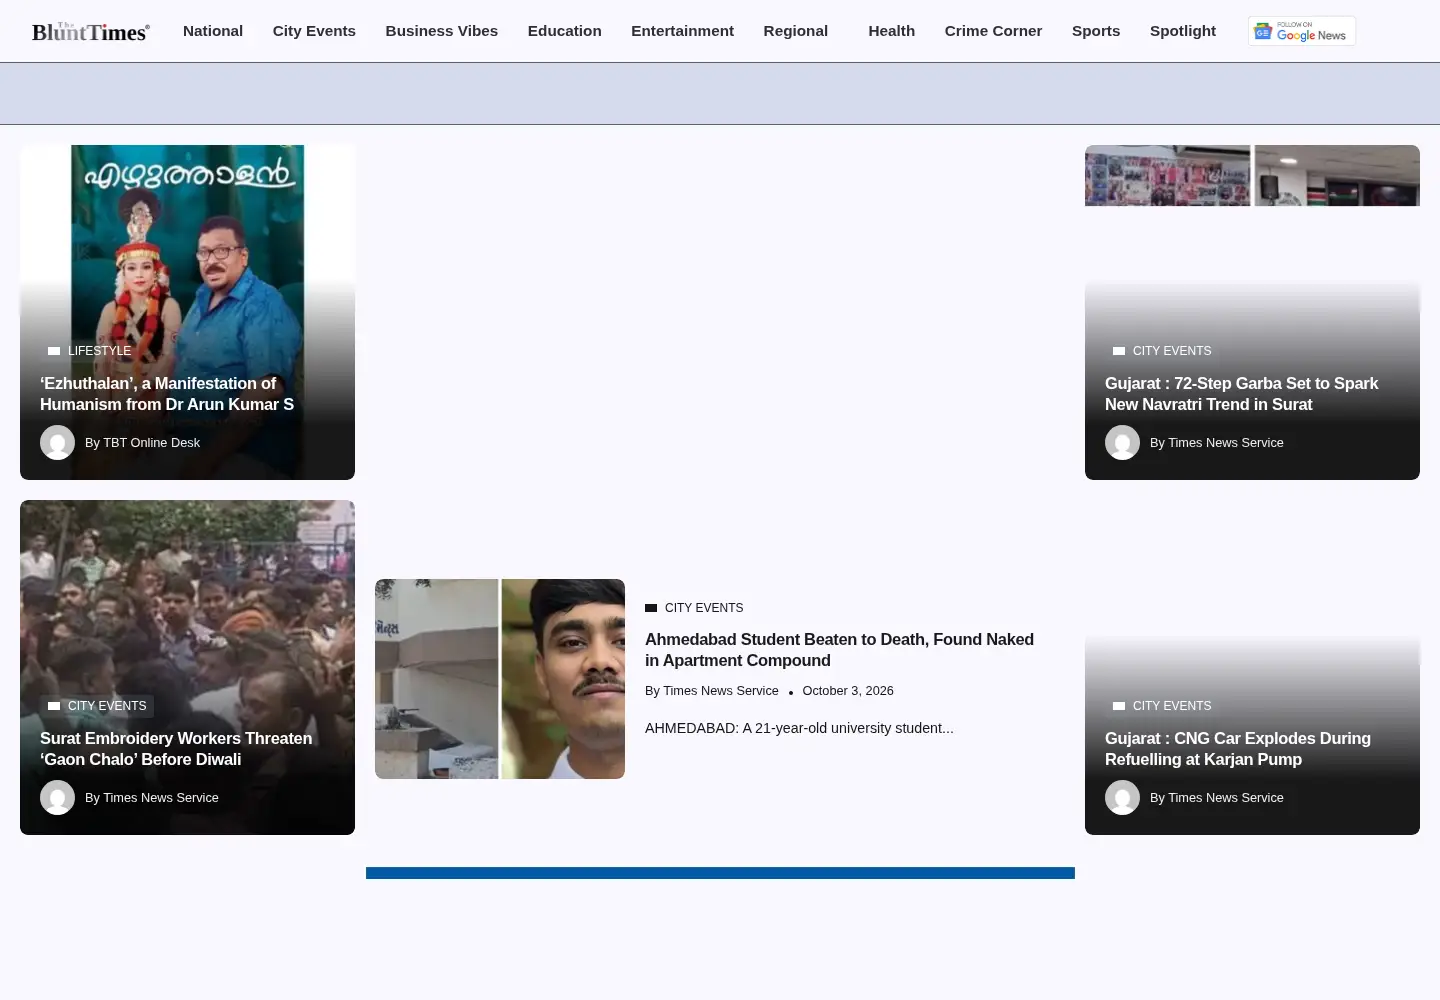1440x1000 pixels.
Task: Go to Business Vibes section
Action: 442,31
